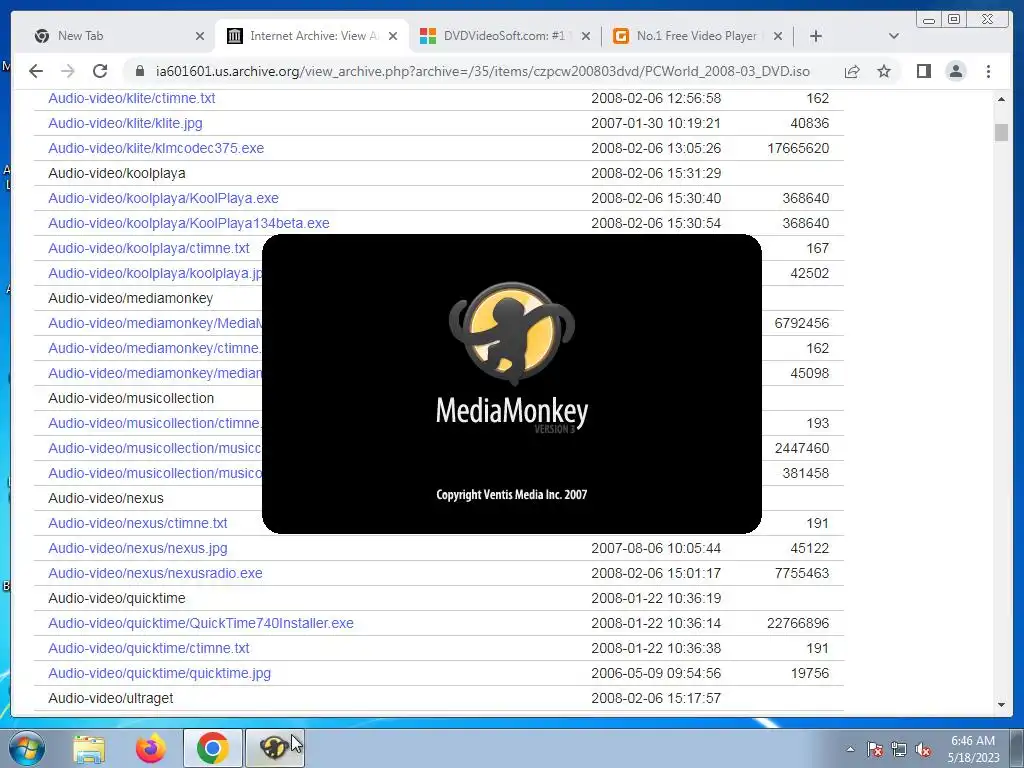Image resolution: width=1024 pixels, height=768 pixels.
Task: Share this page via the share icon
Action: pos(852,71)
